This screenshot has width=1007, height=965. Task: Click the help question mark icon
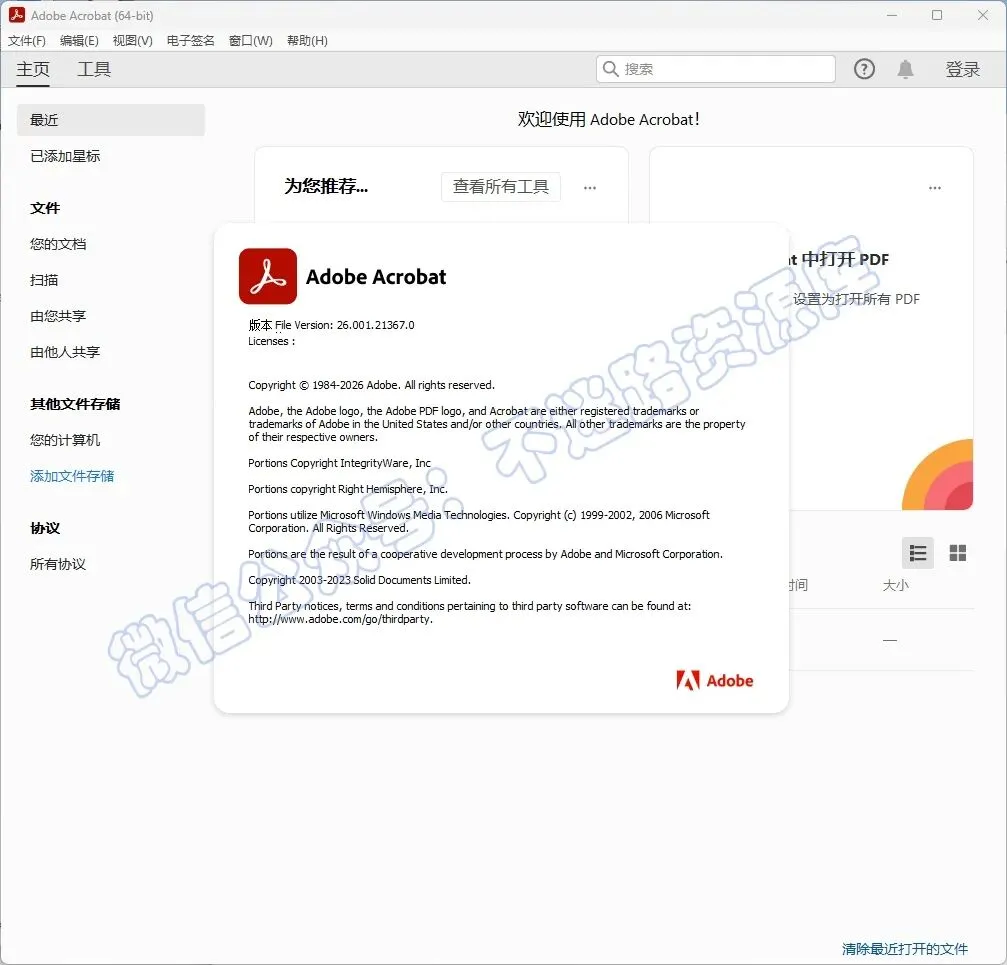click(864, 69)
